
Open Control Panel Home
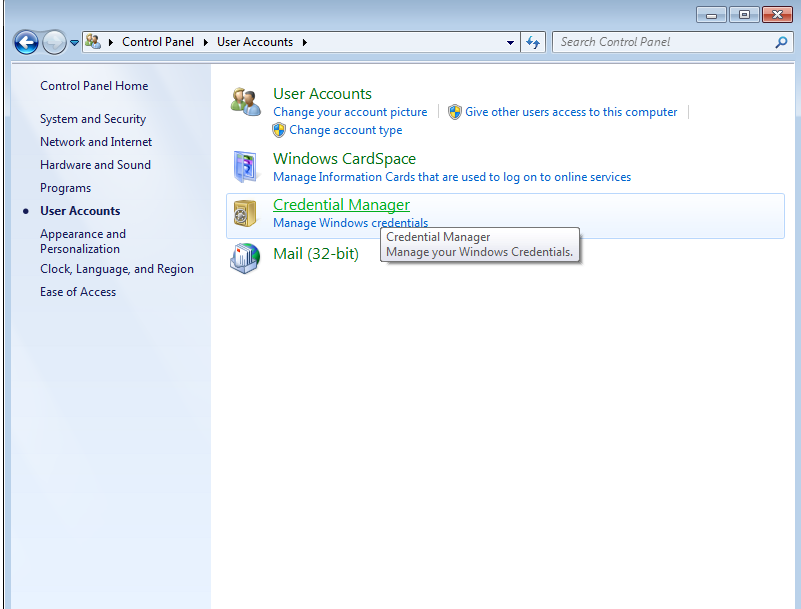[94, 86]
